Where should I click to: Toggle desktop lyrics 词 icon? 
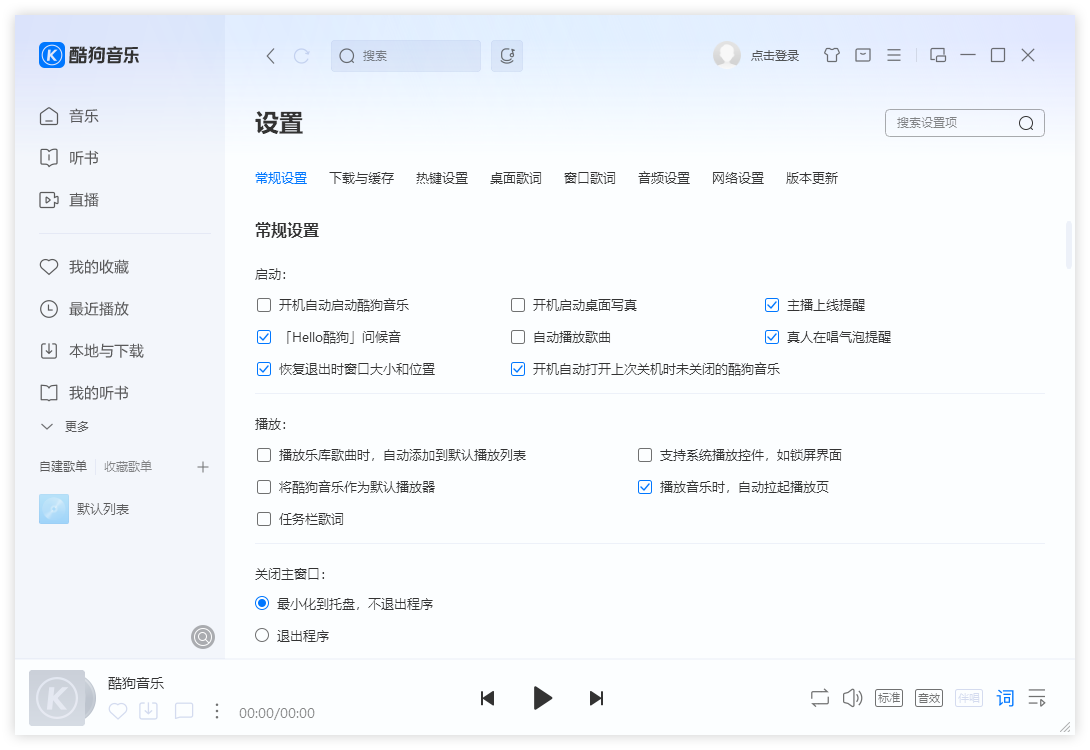click(x=1005, y=698)
